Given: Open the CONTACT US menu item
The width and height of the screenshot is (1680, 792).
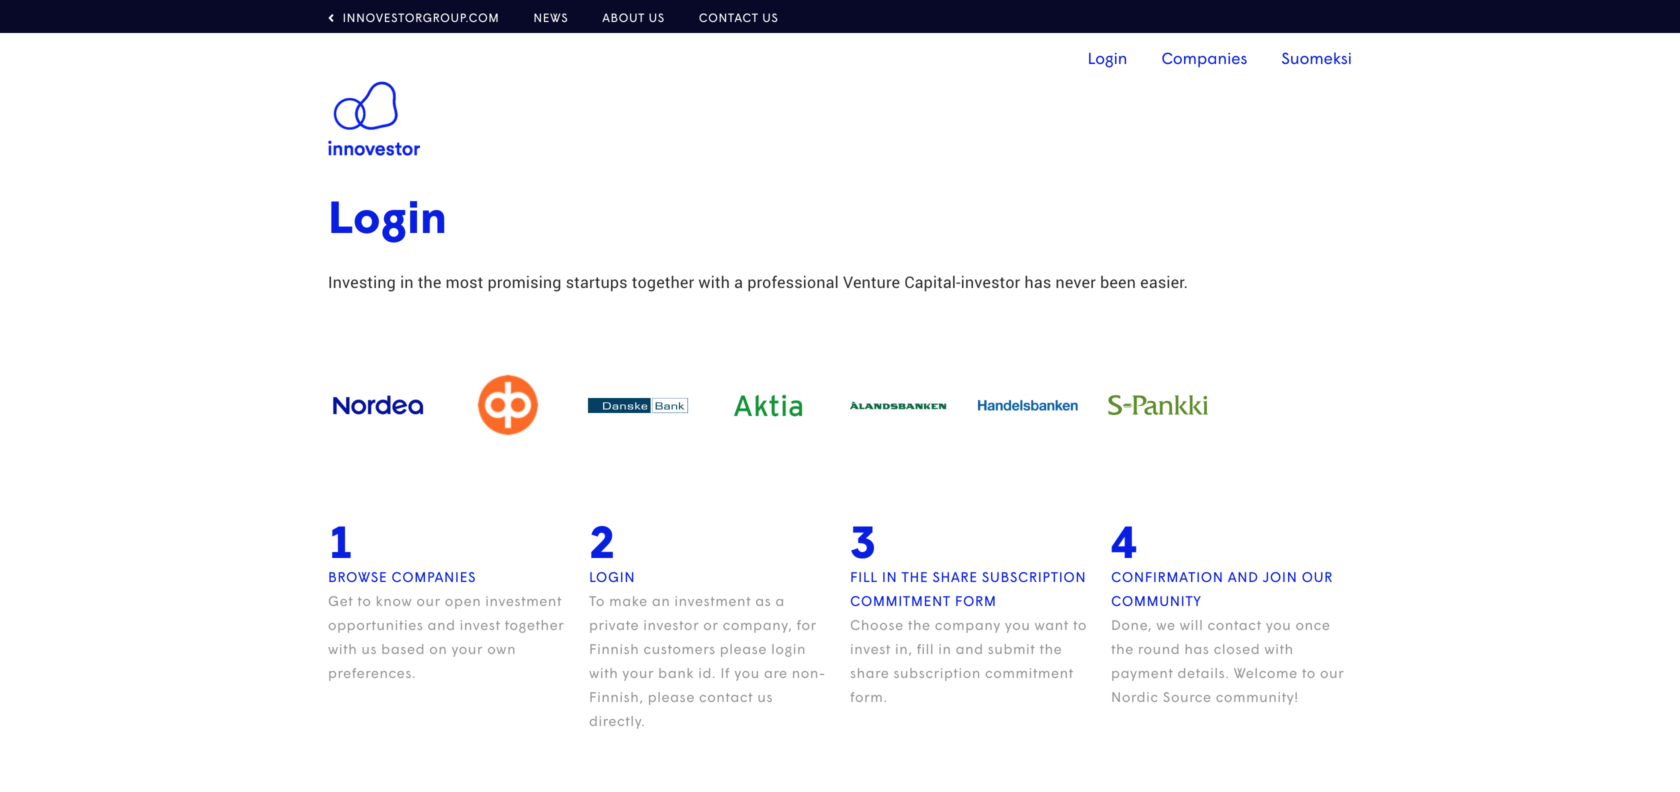Looking at the screenshot, I should 738,17.
